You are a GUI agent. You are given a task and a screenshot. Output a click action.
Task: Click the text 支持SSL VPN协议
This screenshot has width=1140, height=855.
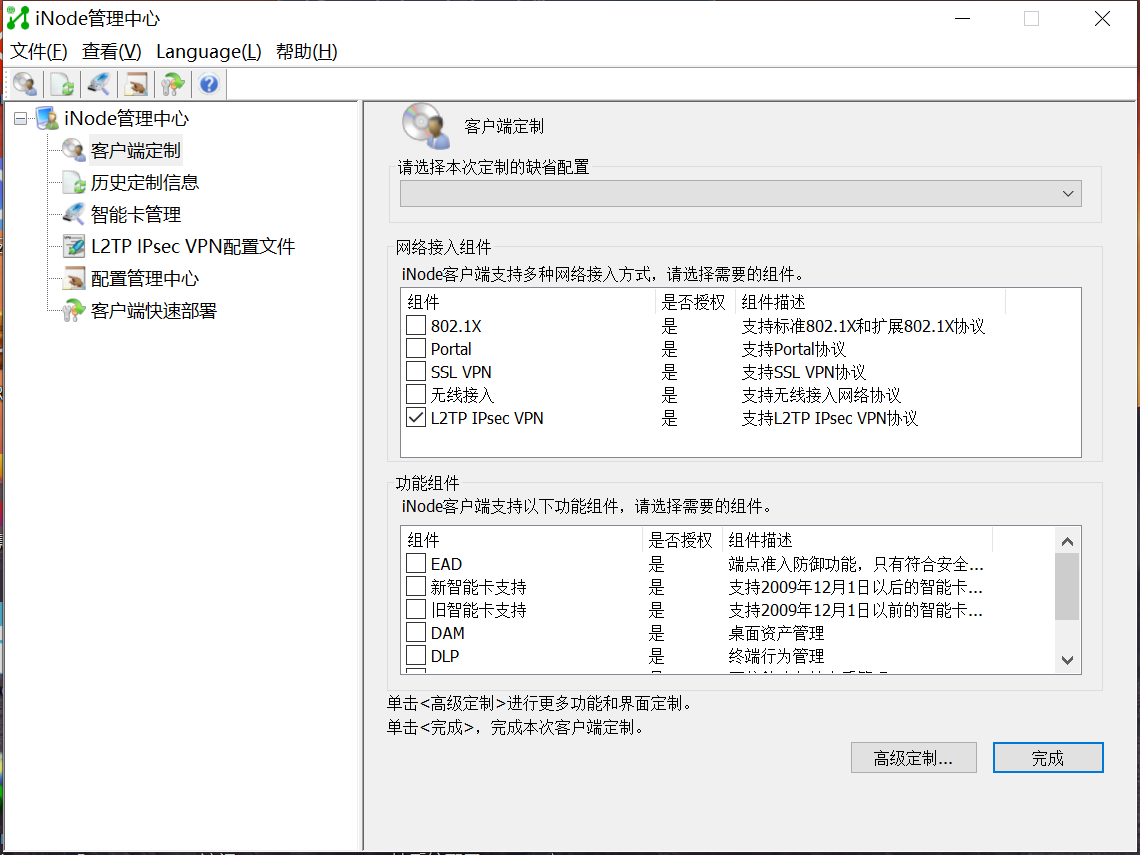[x=803, y=372]
